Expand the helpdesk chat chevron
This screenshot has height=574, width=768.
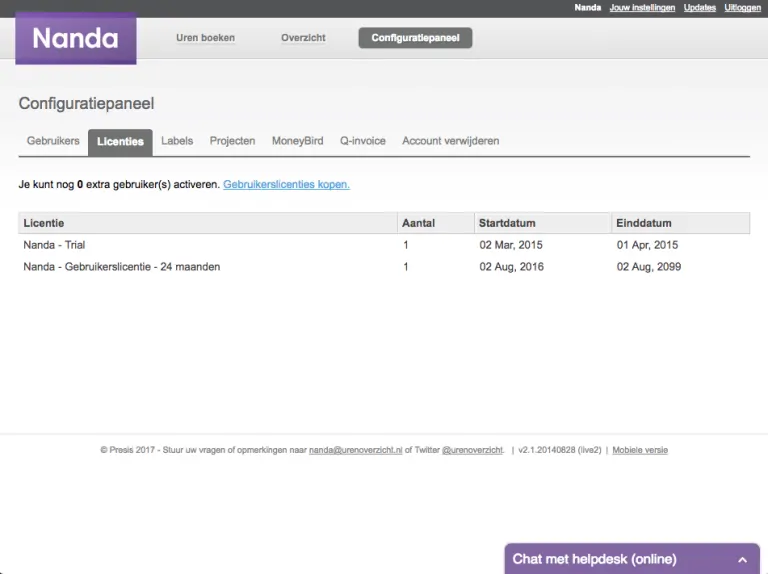pos(743,559)
